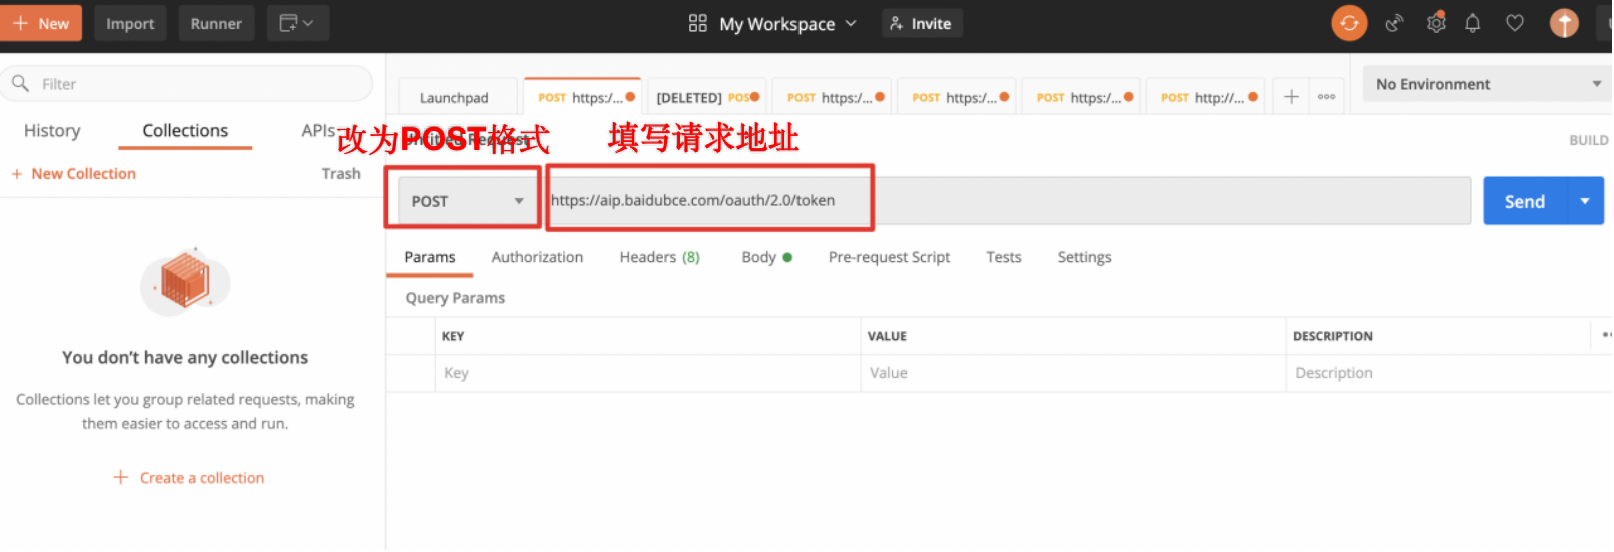Viewport: 1614px width, 552px height.
Task: Click the Query Params heading
Action: 455,298
